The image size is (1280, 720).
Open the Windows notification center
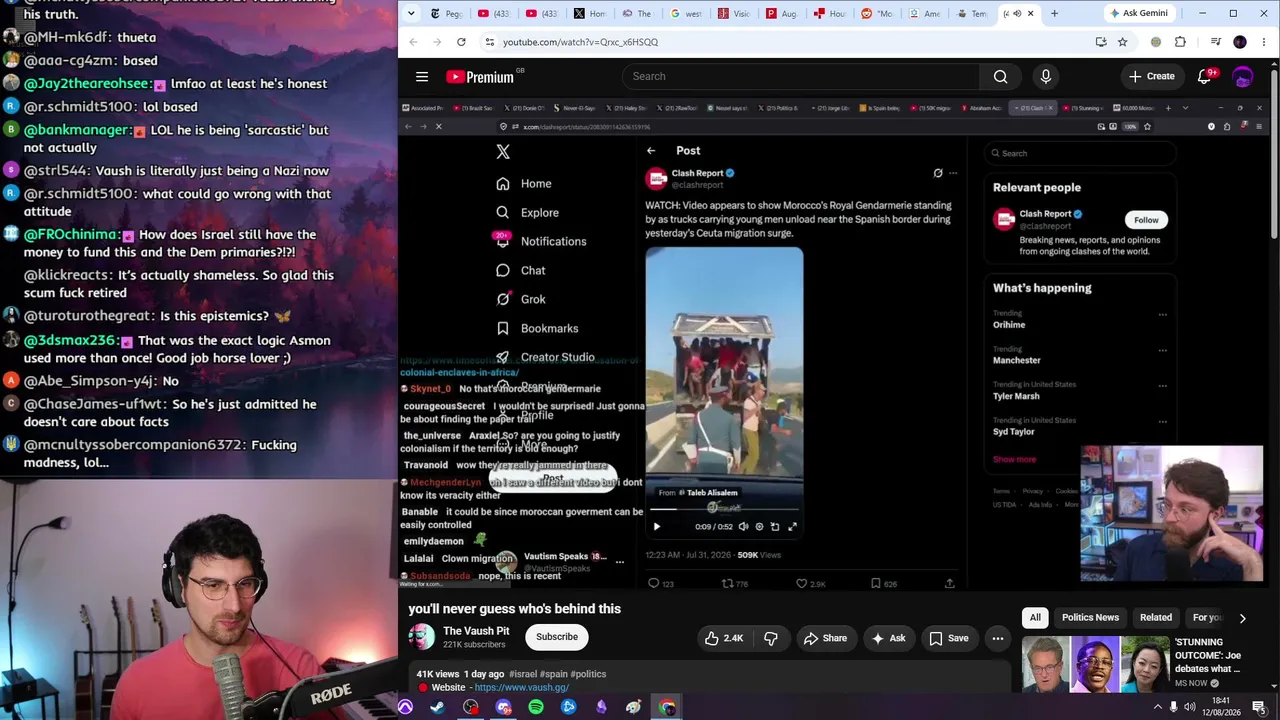pyautogui.click(x=1259, y=708)
